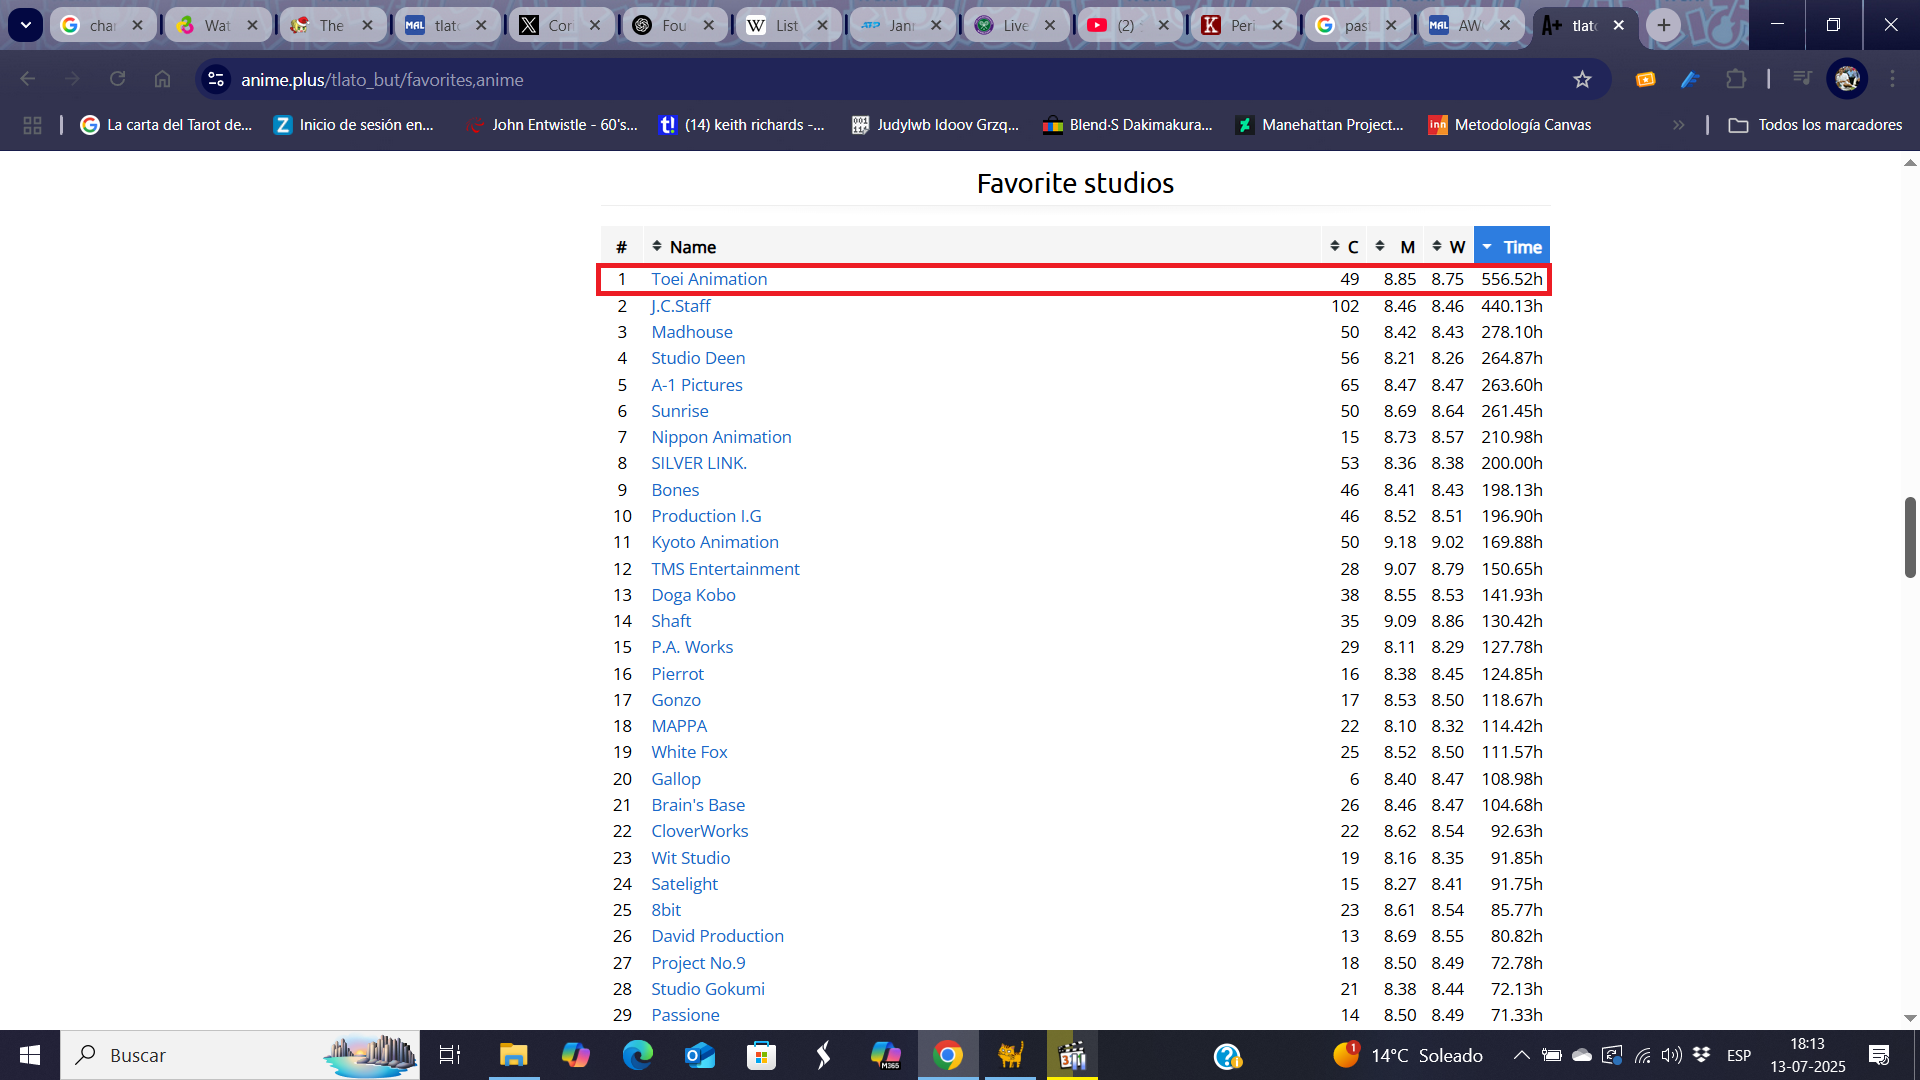Sort the table by the Time column
This screenshot has width=1920, height=1080.
tap(1512, 247)
